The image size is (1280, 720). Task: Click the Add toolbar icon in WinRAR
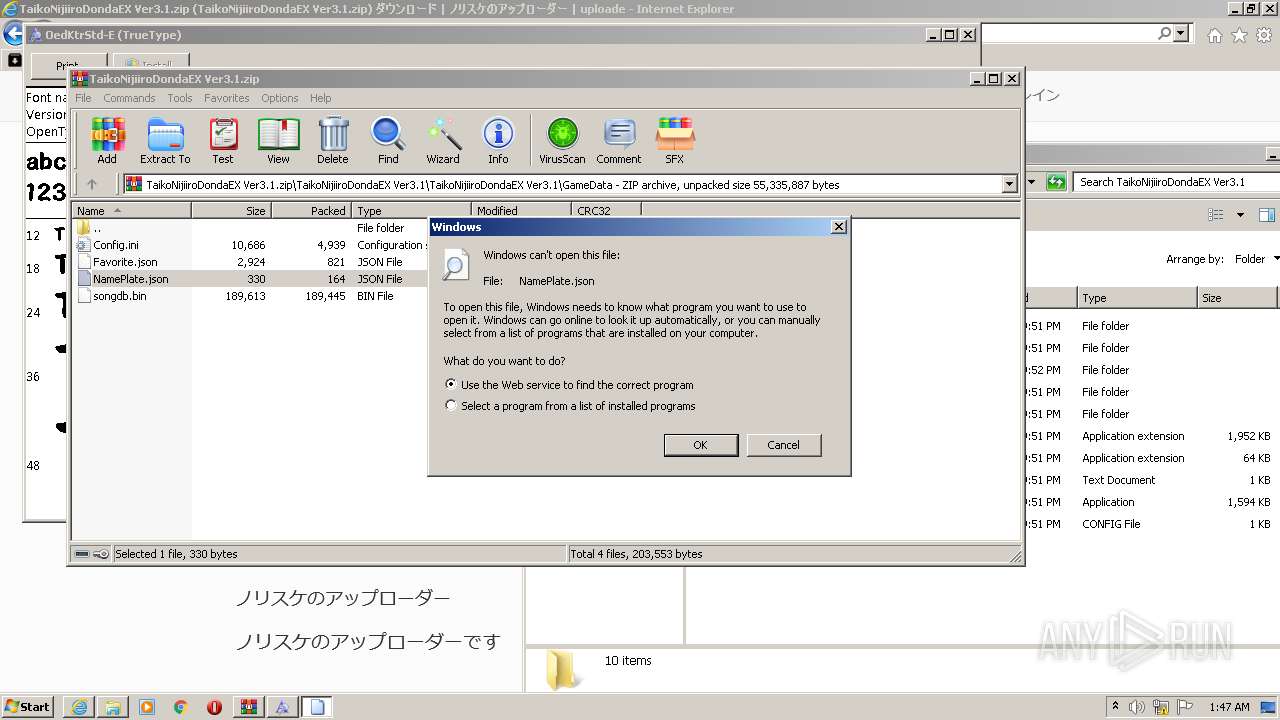[x=107, y=141]
